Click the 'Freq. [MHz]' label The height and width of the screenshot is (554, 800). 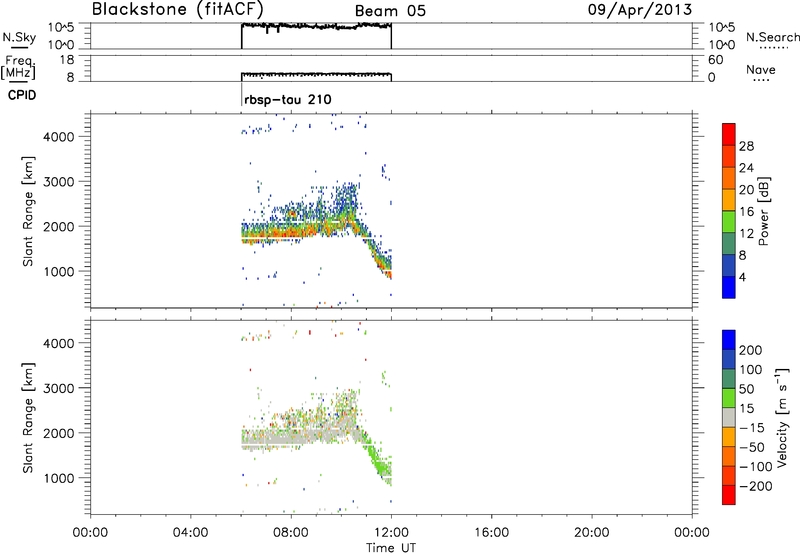coord(18,68)
